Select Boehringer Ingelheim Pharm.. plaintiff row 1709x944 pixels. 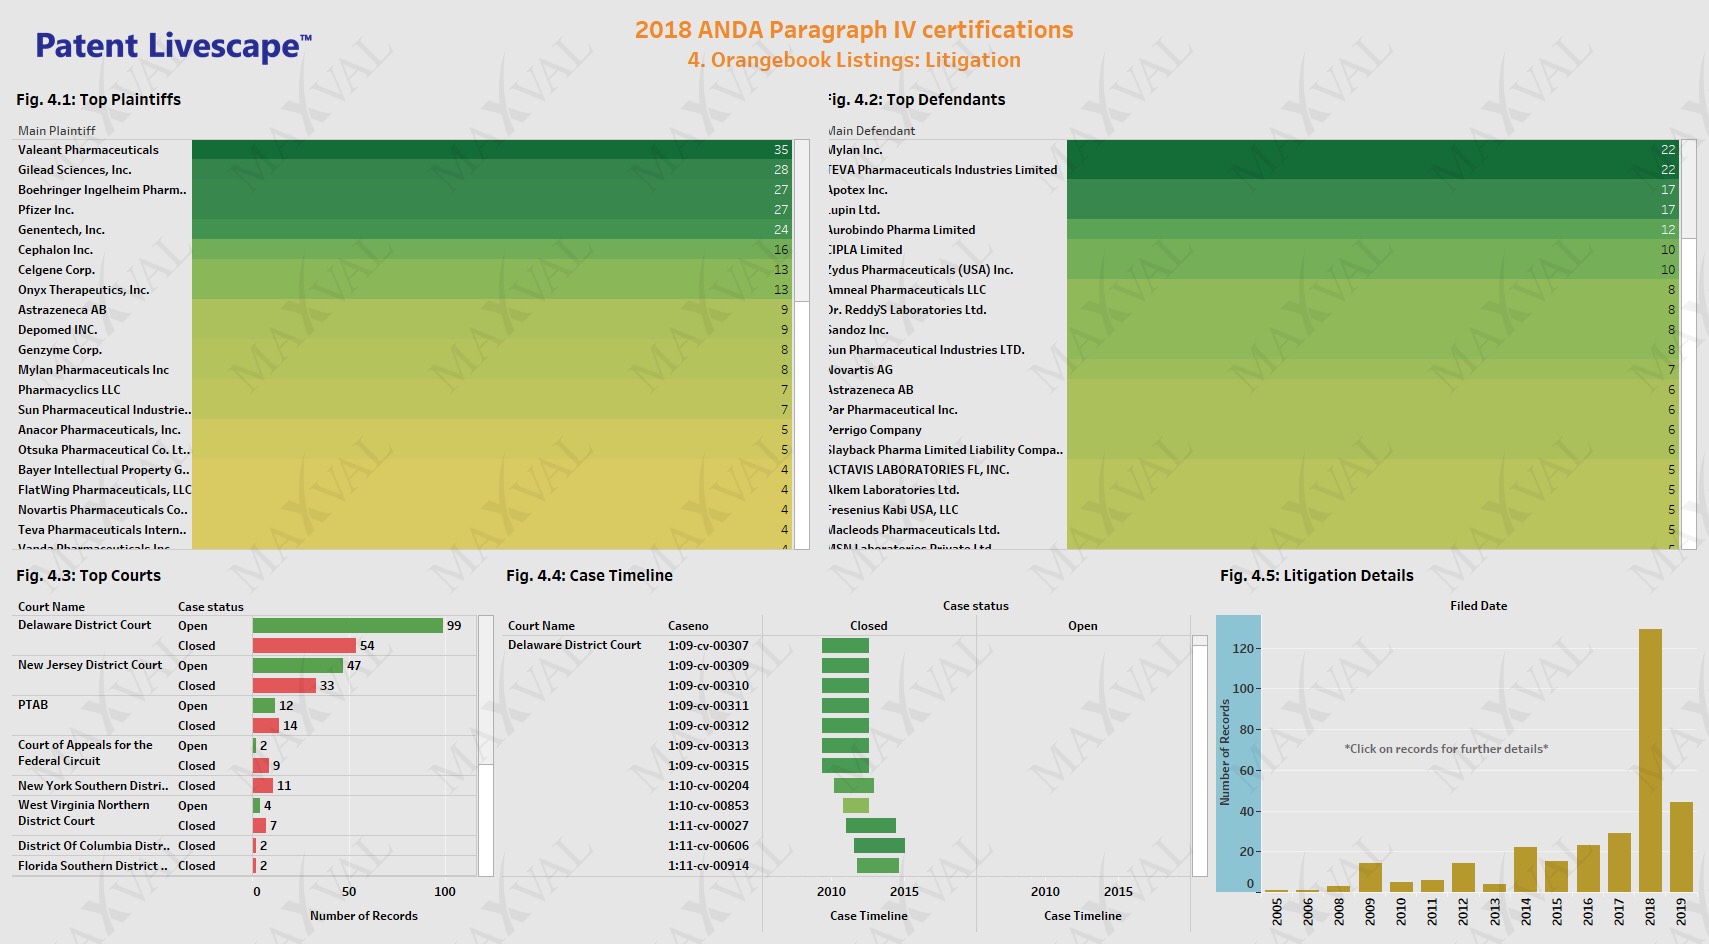[404, 190]
